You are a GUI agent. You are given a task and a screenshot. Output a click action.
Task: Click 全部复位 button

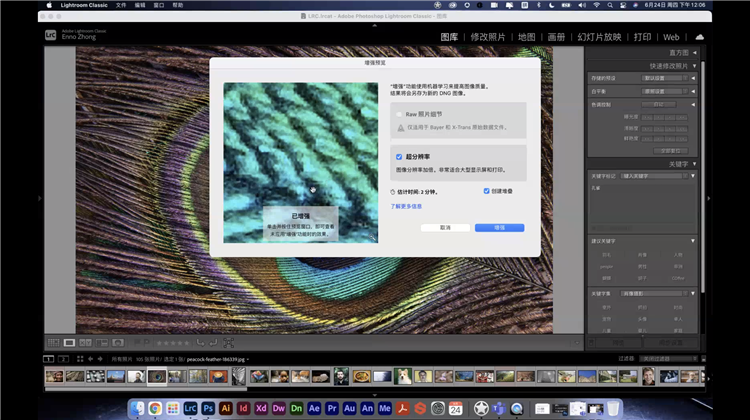671,151
